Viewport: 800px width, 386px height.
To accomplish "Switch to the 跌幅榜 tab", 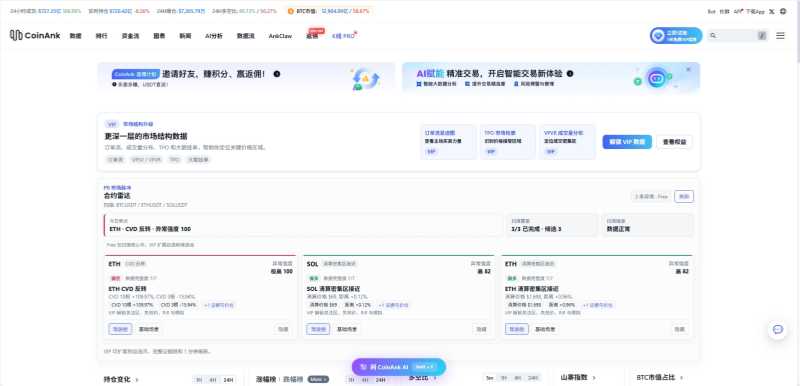I will (293, 379).
